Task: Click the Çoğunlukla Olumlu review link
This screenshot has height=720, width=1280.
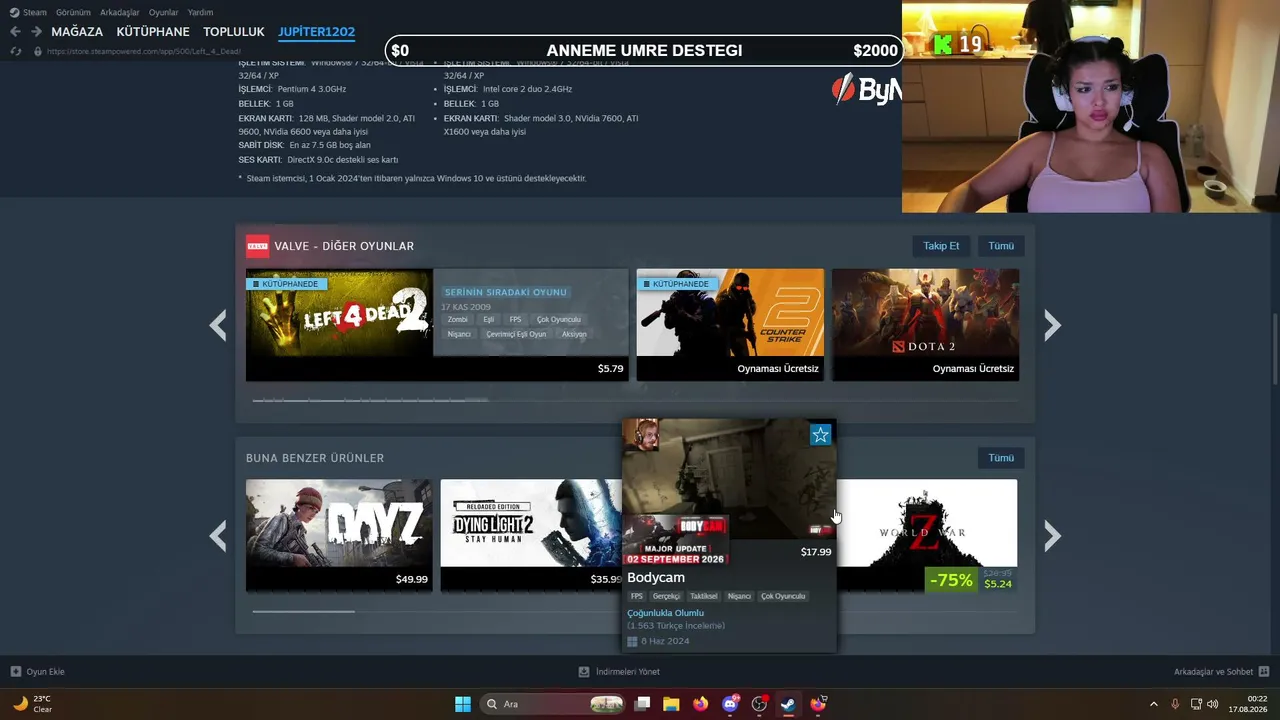Action: click(x=665, y=613)
